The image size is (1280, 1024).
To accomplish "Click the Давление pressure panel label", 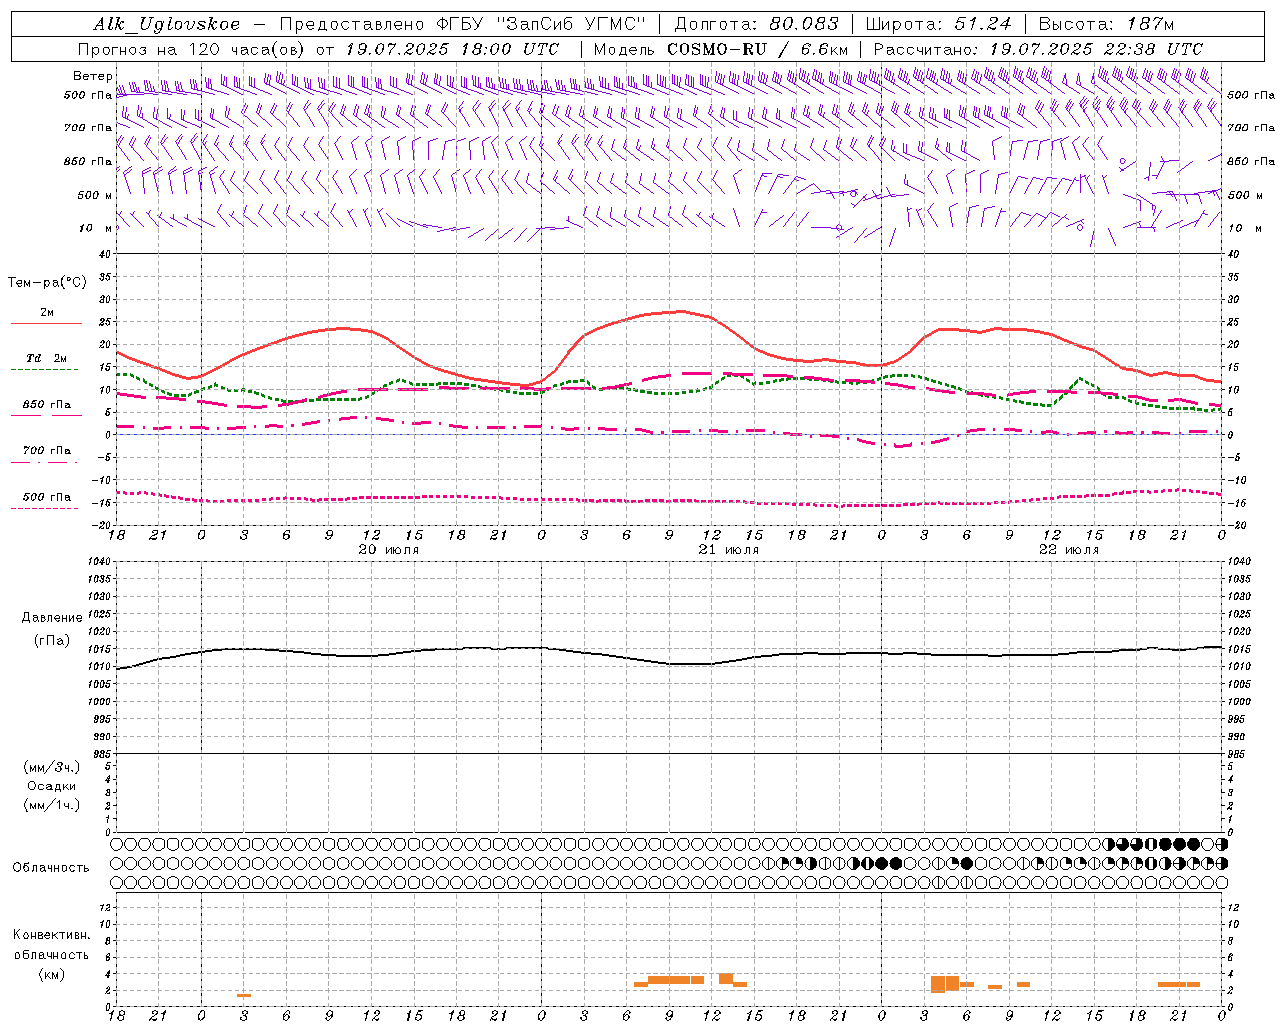I will click(x=52, y=618).
